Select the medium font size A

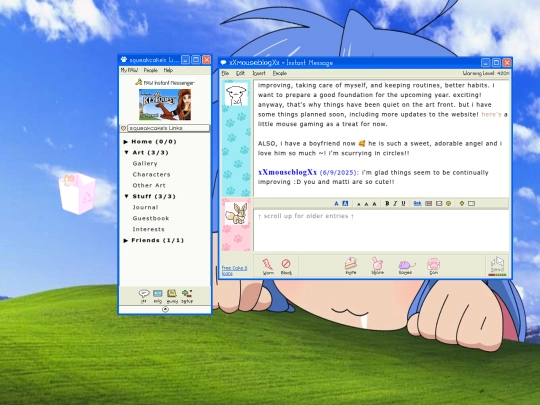(x=366, y=204)
